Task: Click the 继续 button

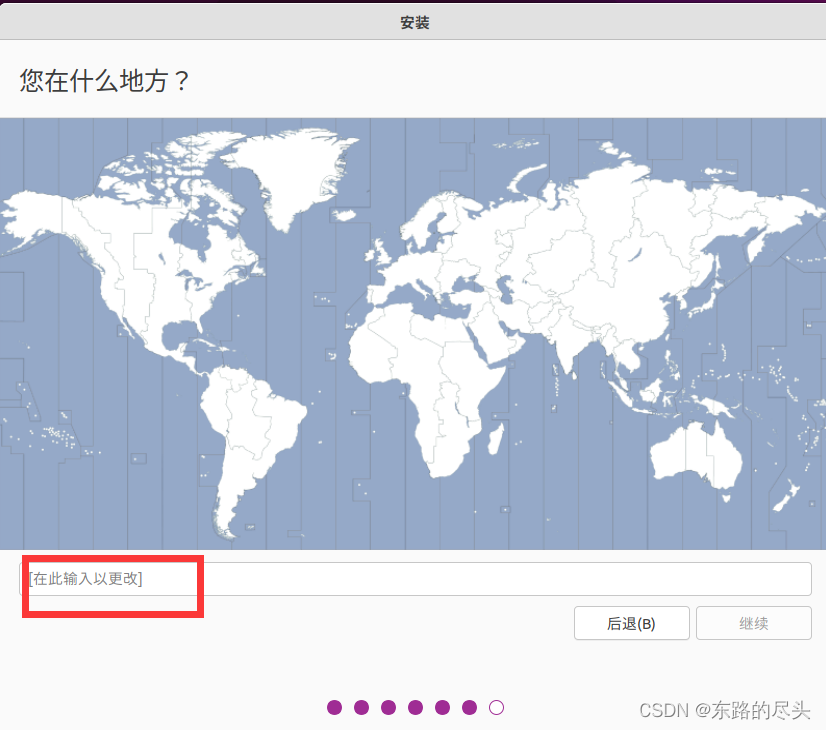Action: (753, 623)
